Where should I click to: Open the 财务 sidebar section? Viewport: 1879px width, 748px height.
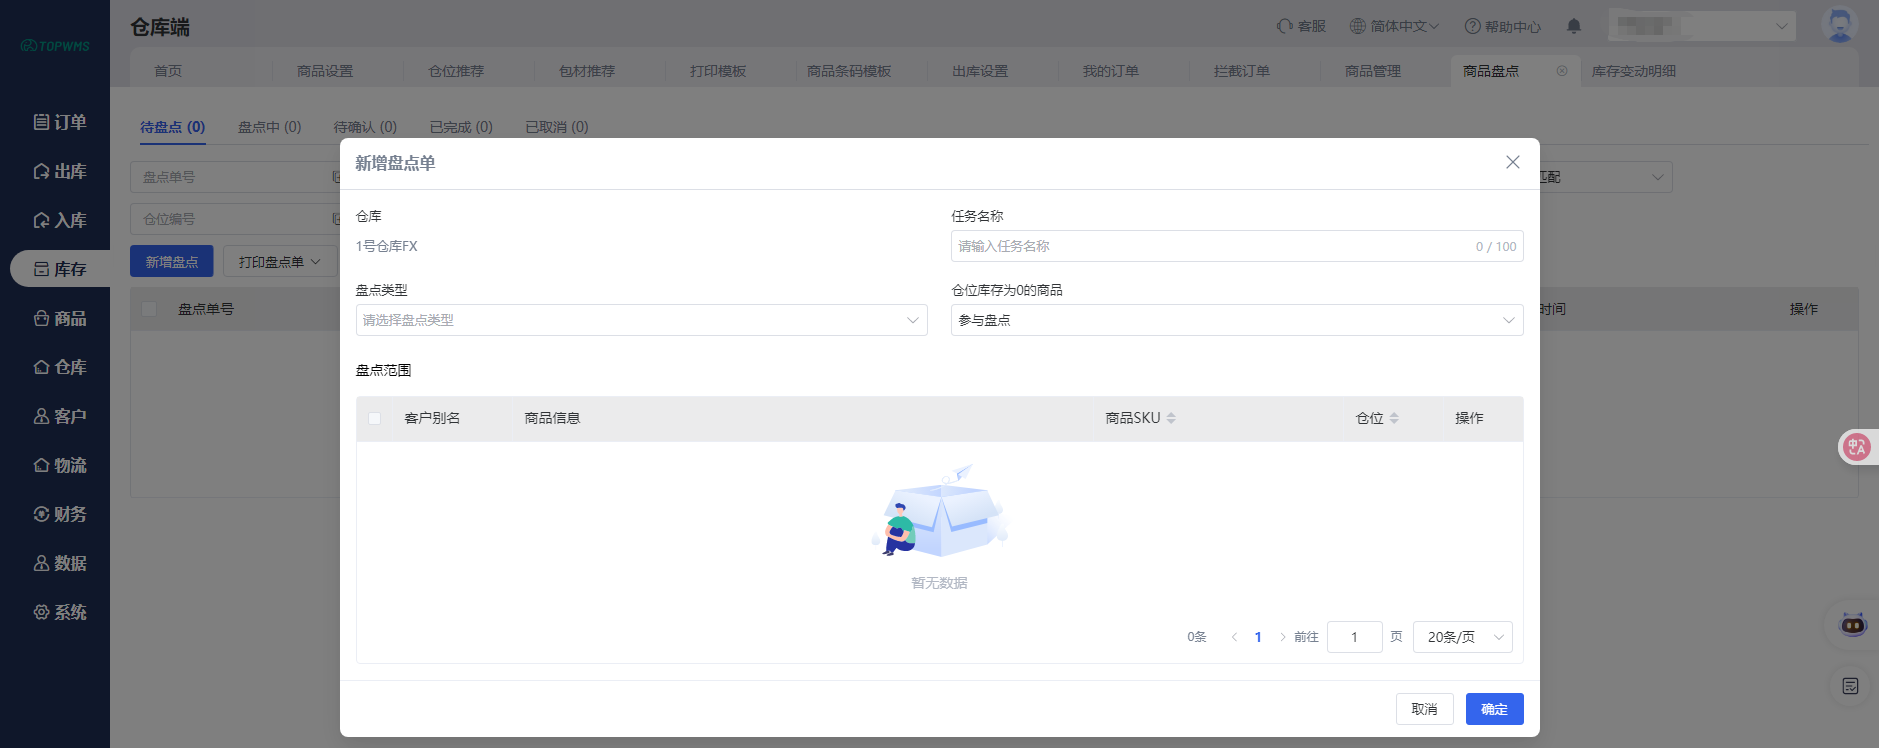60,514
